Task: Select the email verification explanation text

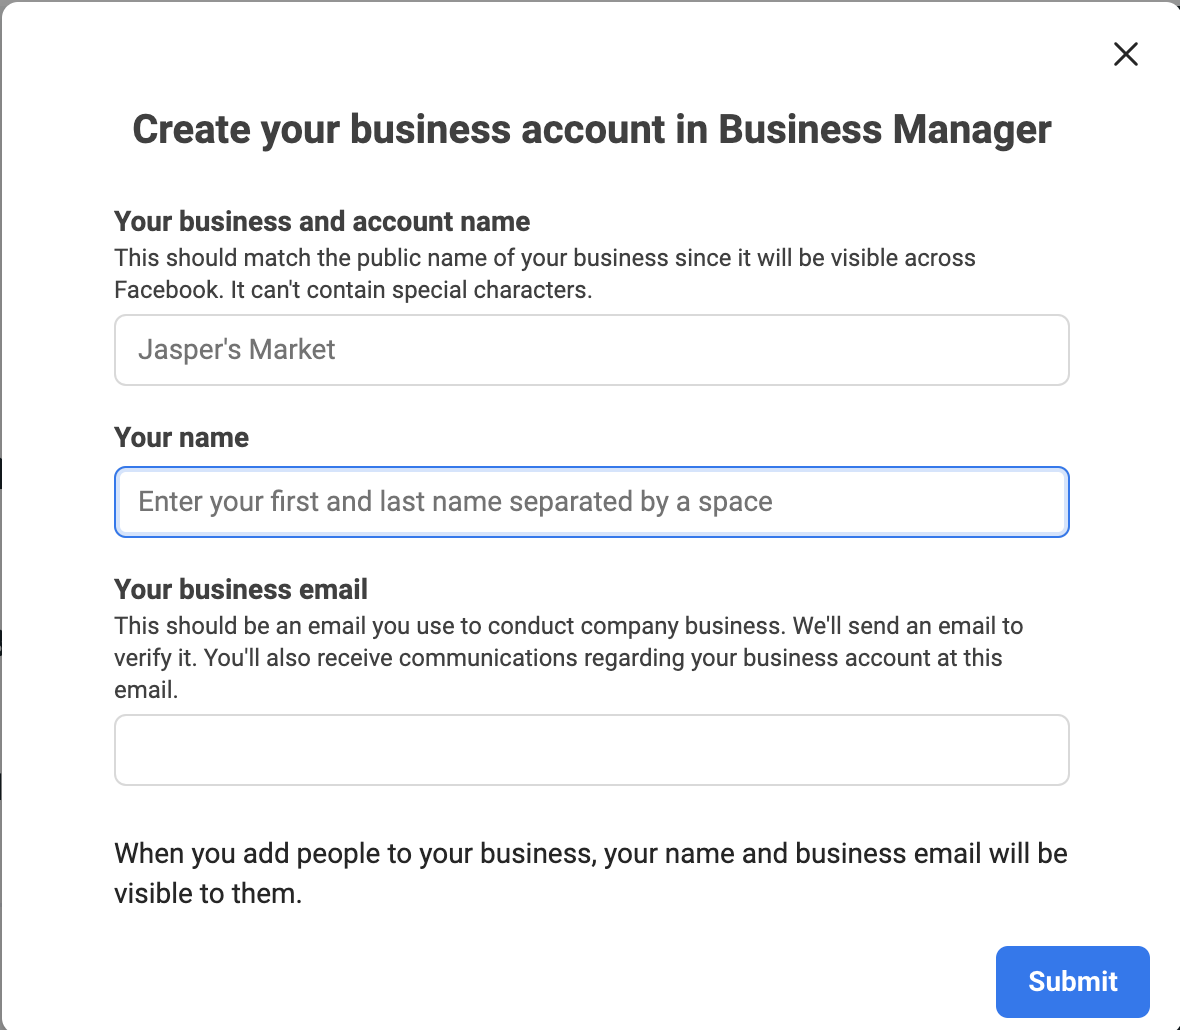Action: (569, 657)
